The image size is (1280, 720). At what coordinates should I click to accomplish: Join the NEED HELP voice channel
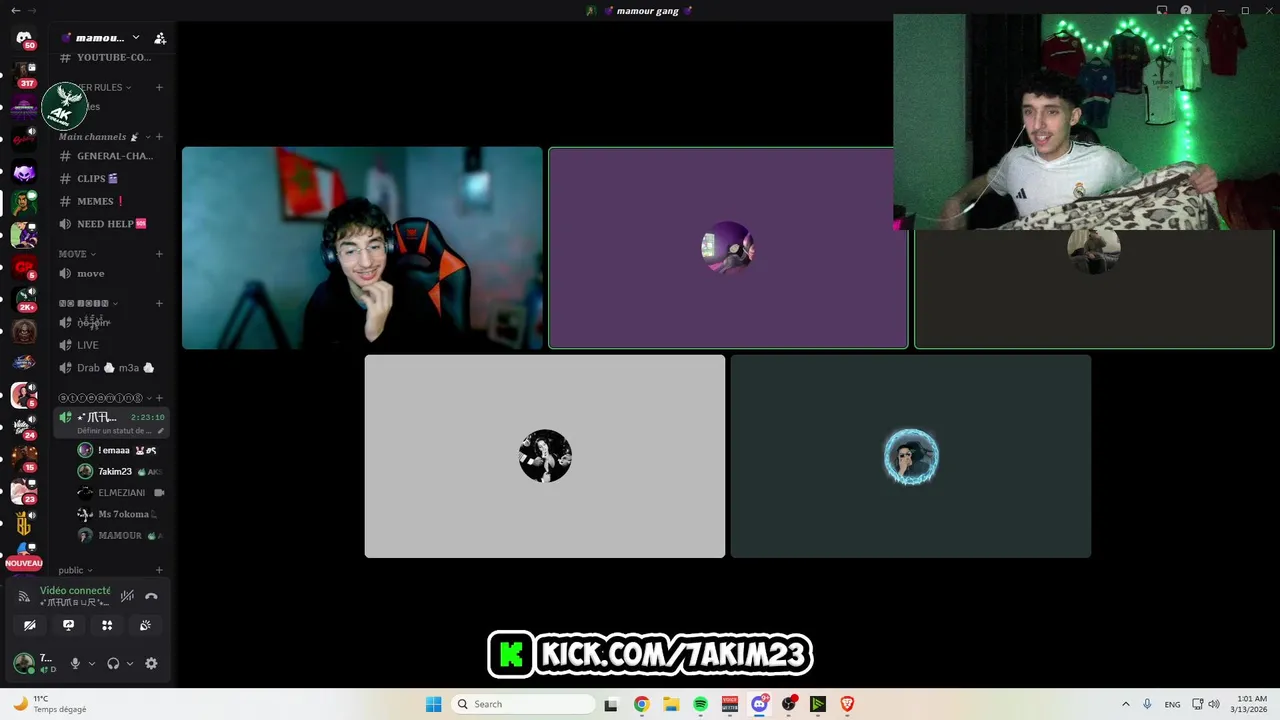tap(111, 224)
